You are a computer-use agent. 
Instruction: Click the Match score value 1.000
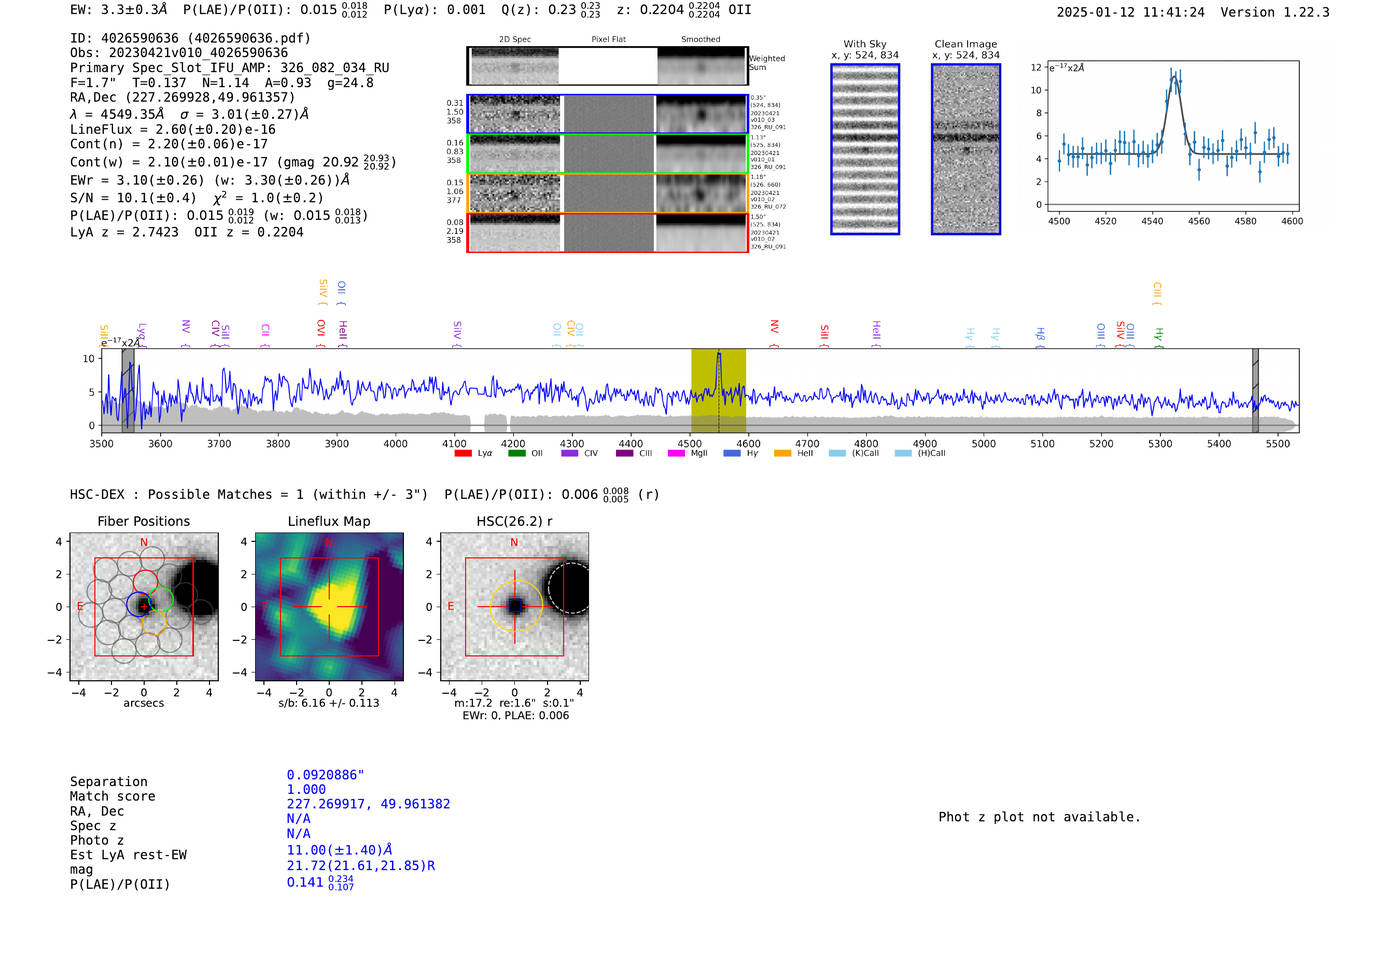point(306,789)
